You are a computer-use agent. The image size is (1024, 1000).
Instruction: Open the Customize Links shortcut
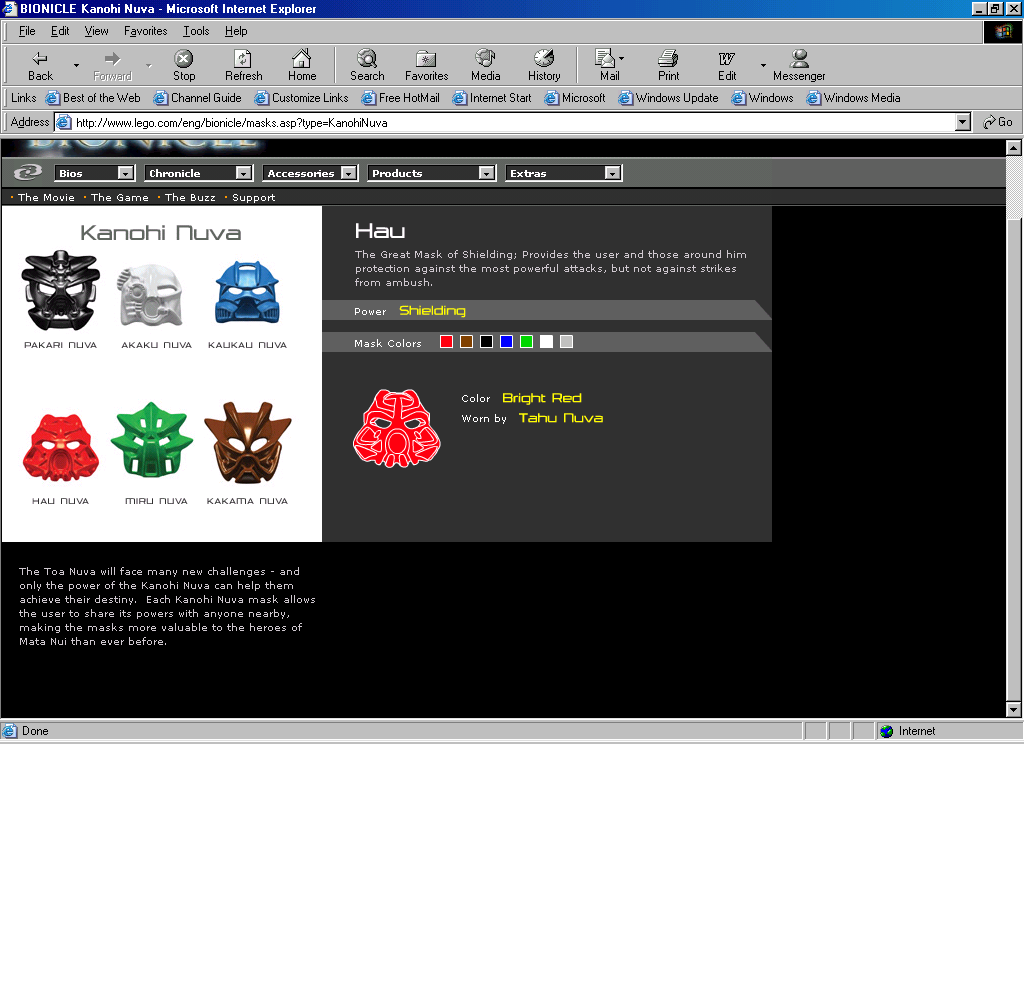point(301,98)
